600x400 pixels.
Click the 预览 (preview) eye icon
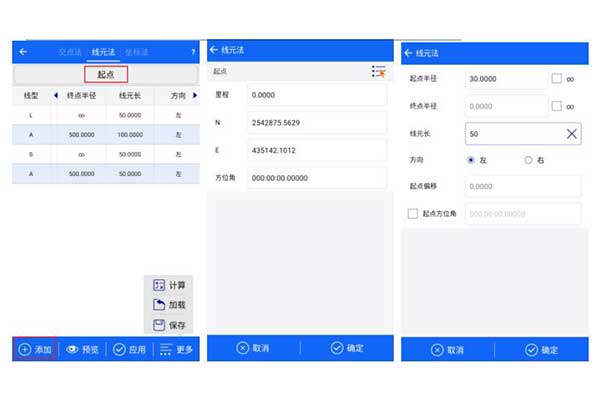click(x=72, y=350)
